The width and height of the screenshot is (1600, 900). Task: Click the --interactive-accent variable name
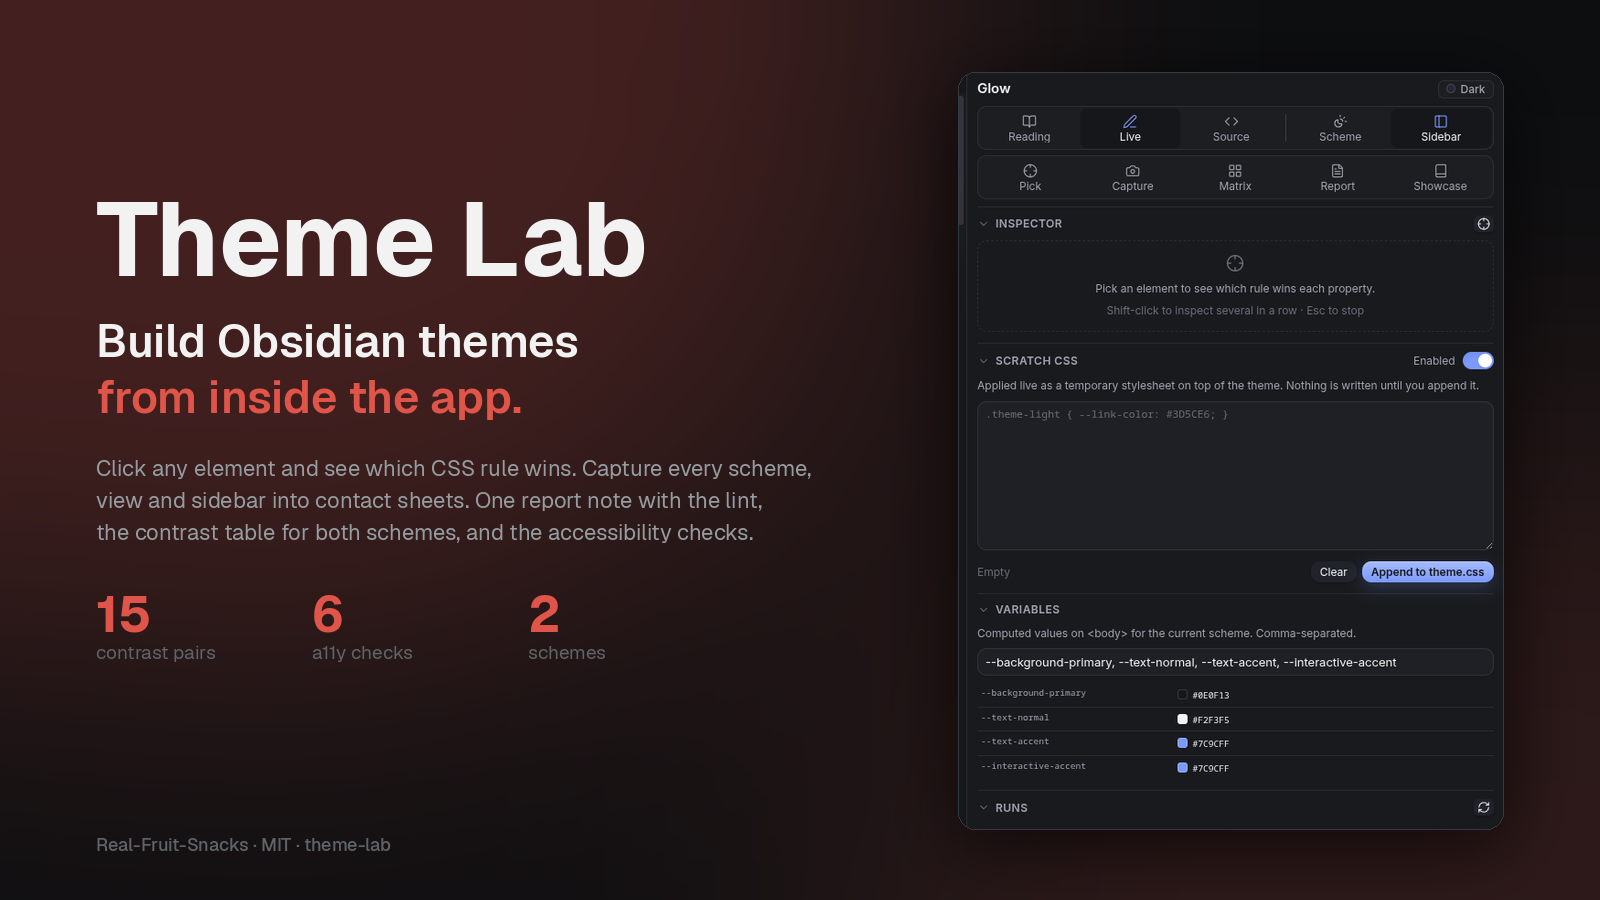coord(1033,766)
